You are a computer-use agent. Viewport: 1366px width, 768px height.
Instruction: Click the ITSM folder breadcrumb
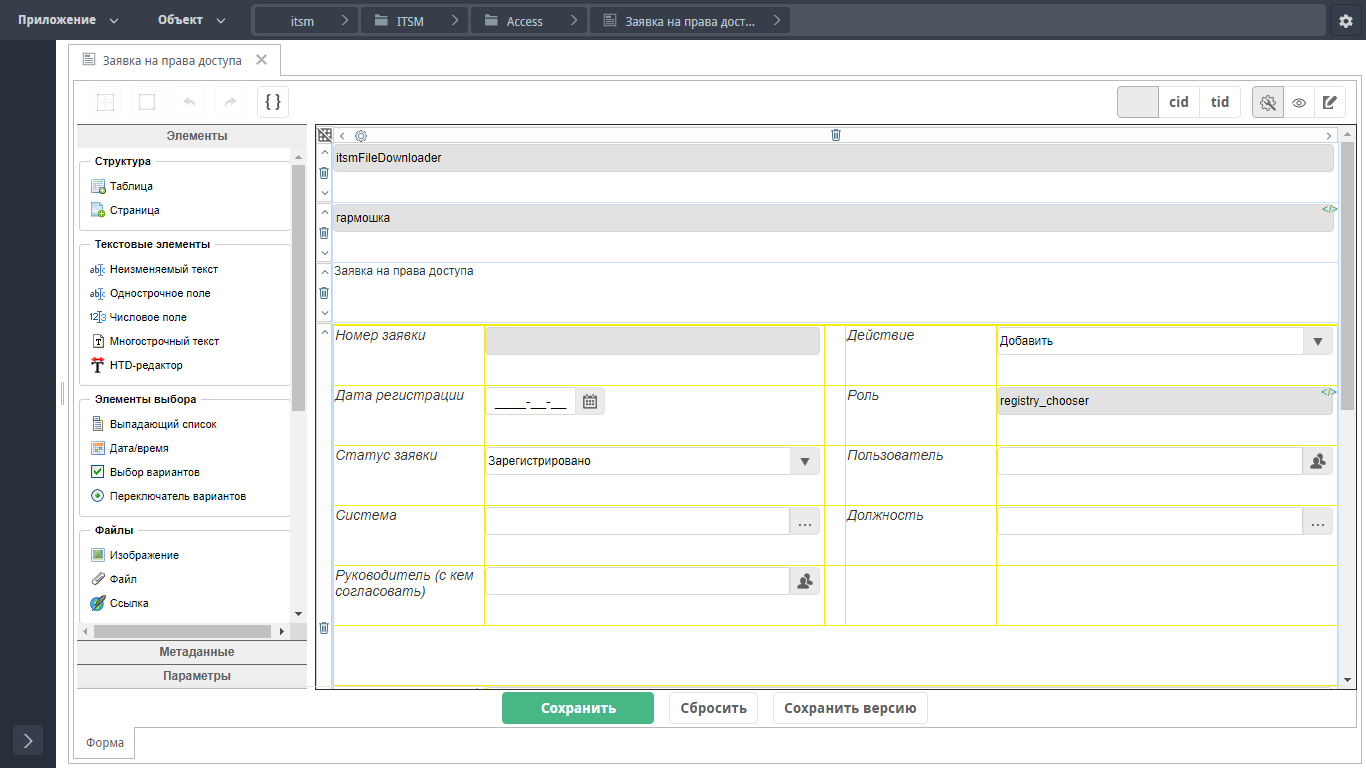point(412,21)
